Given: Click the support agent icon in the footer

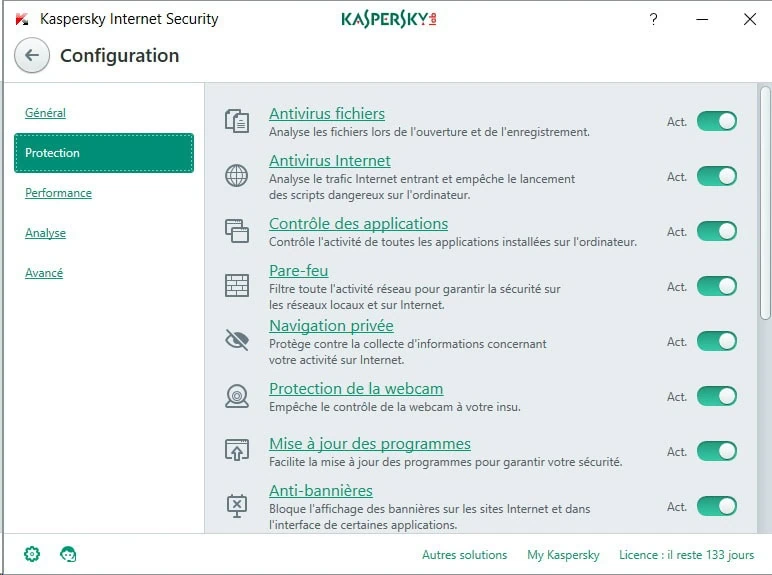Looking at the screenshot, I should 68,554.
